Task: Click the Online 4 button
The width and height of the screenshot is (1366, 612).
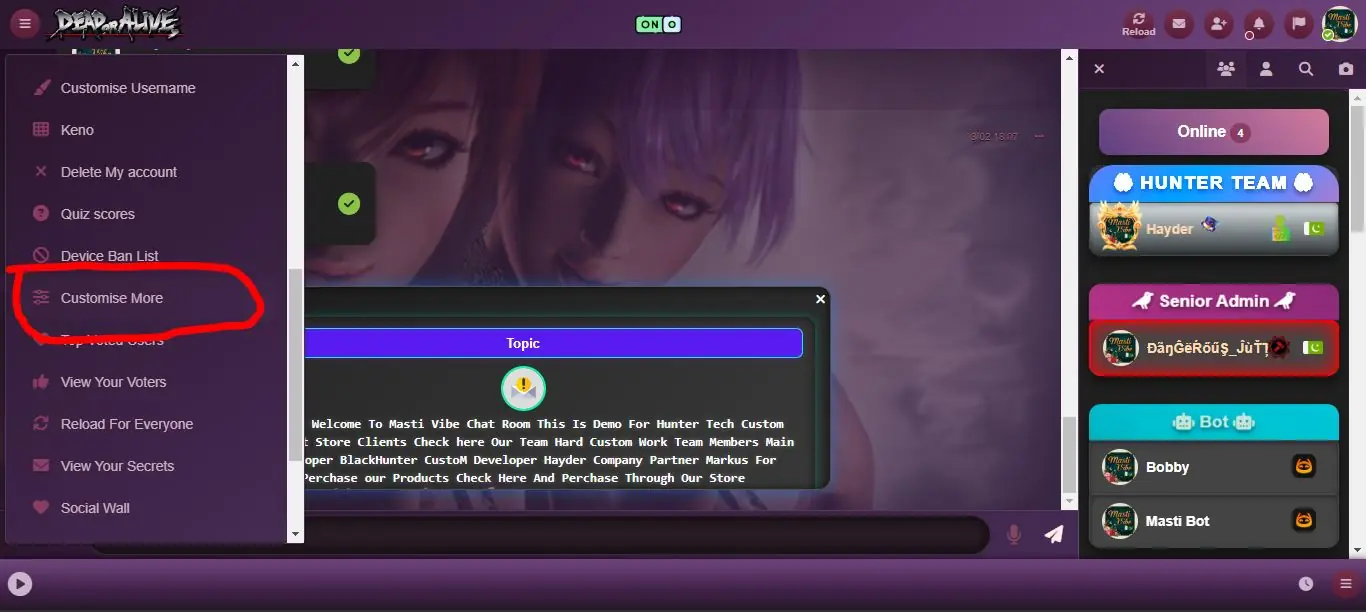Action: [1214, 132]
